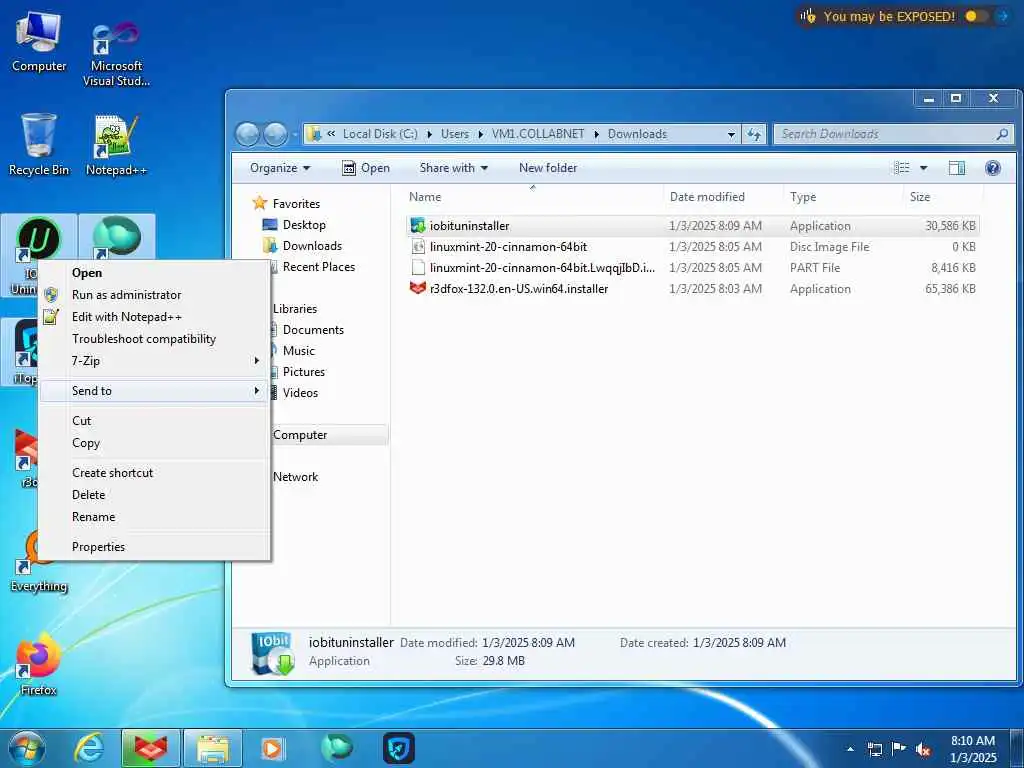Select the Everything desktop shortcut label
Viewport: 1024px width, 768px height.
pyautogui.click(x=39, y=586)
